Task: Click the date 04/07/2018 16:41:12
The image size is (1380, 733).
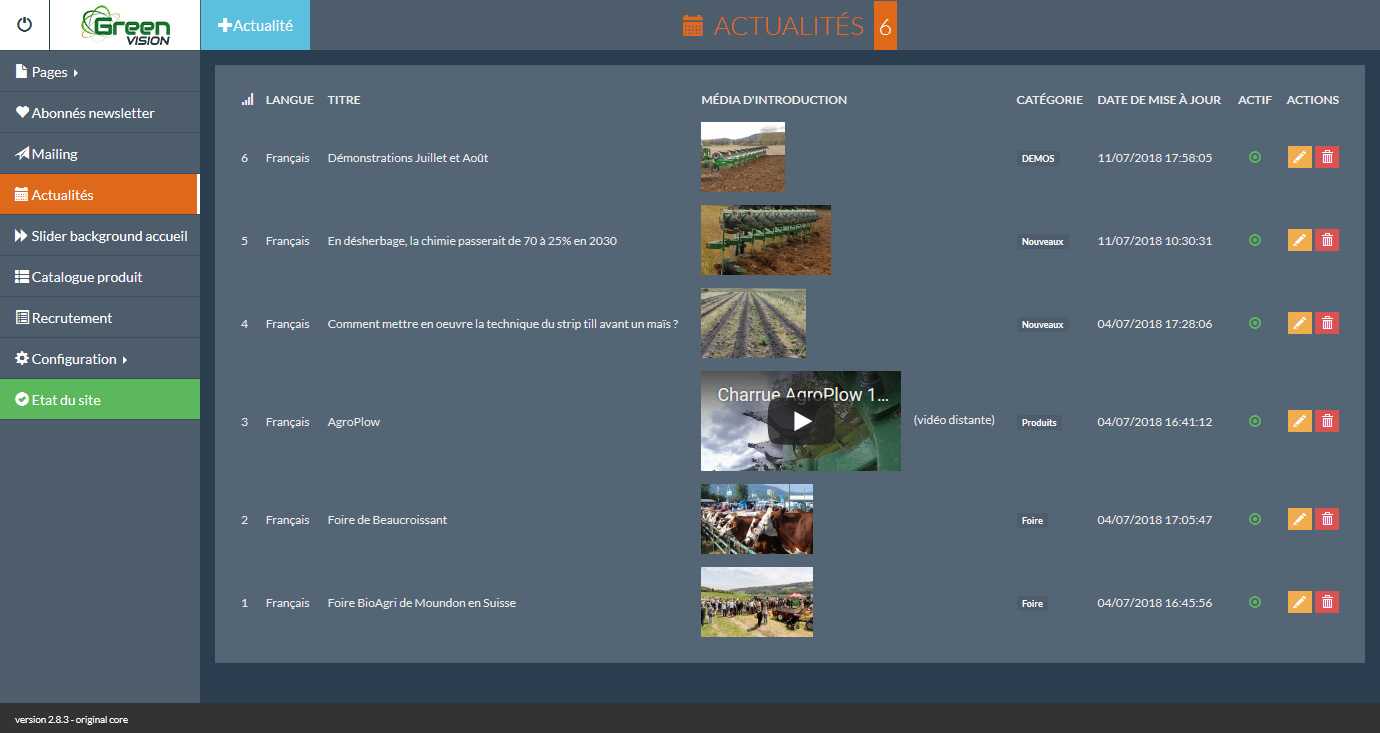Action: (x=1154, y=422)
